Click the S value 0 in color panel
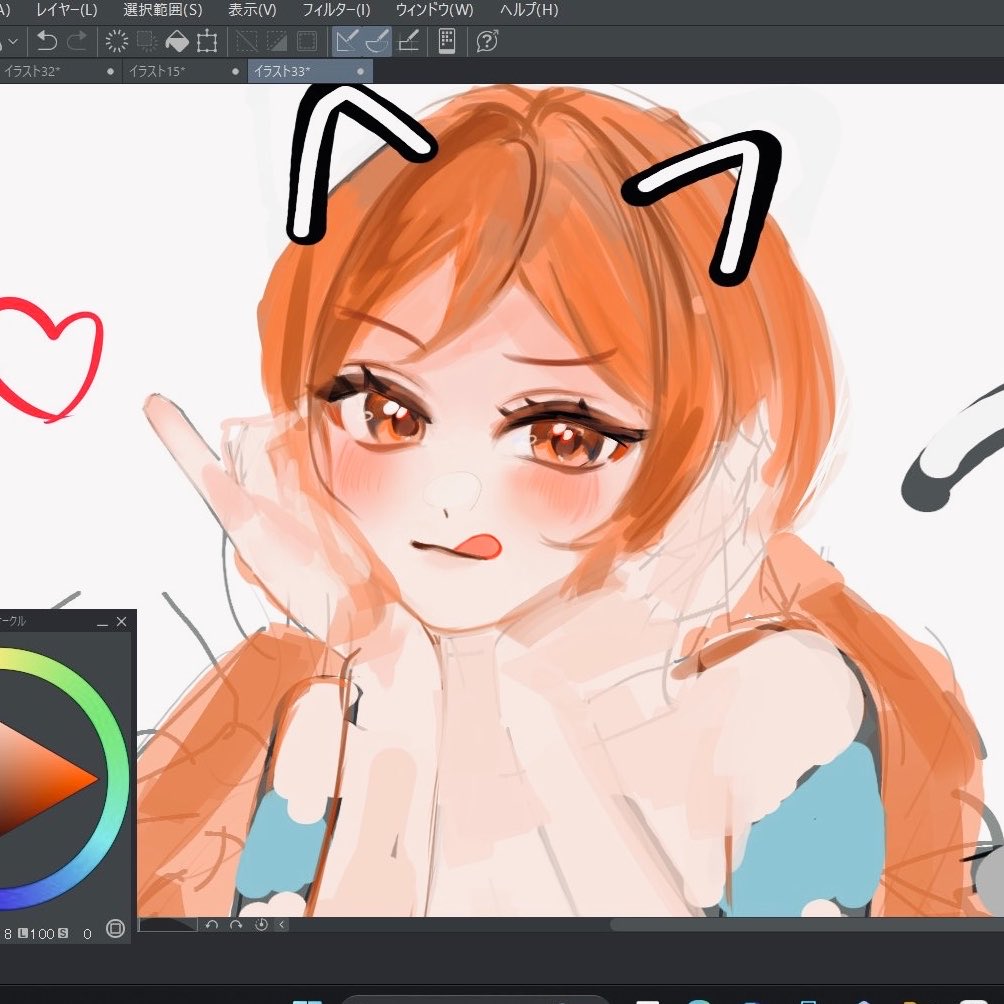 88,934
